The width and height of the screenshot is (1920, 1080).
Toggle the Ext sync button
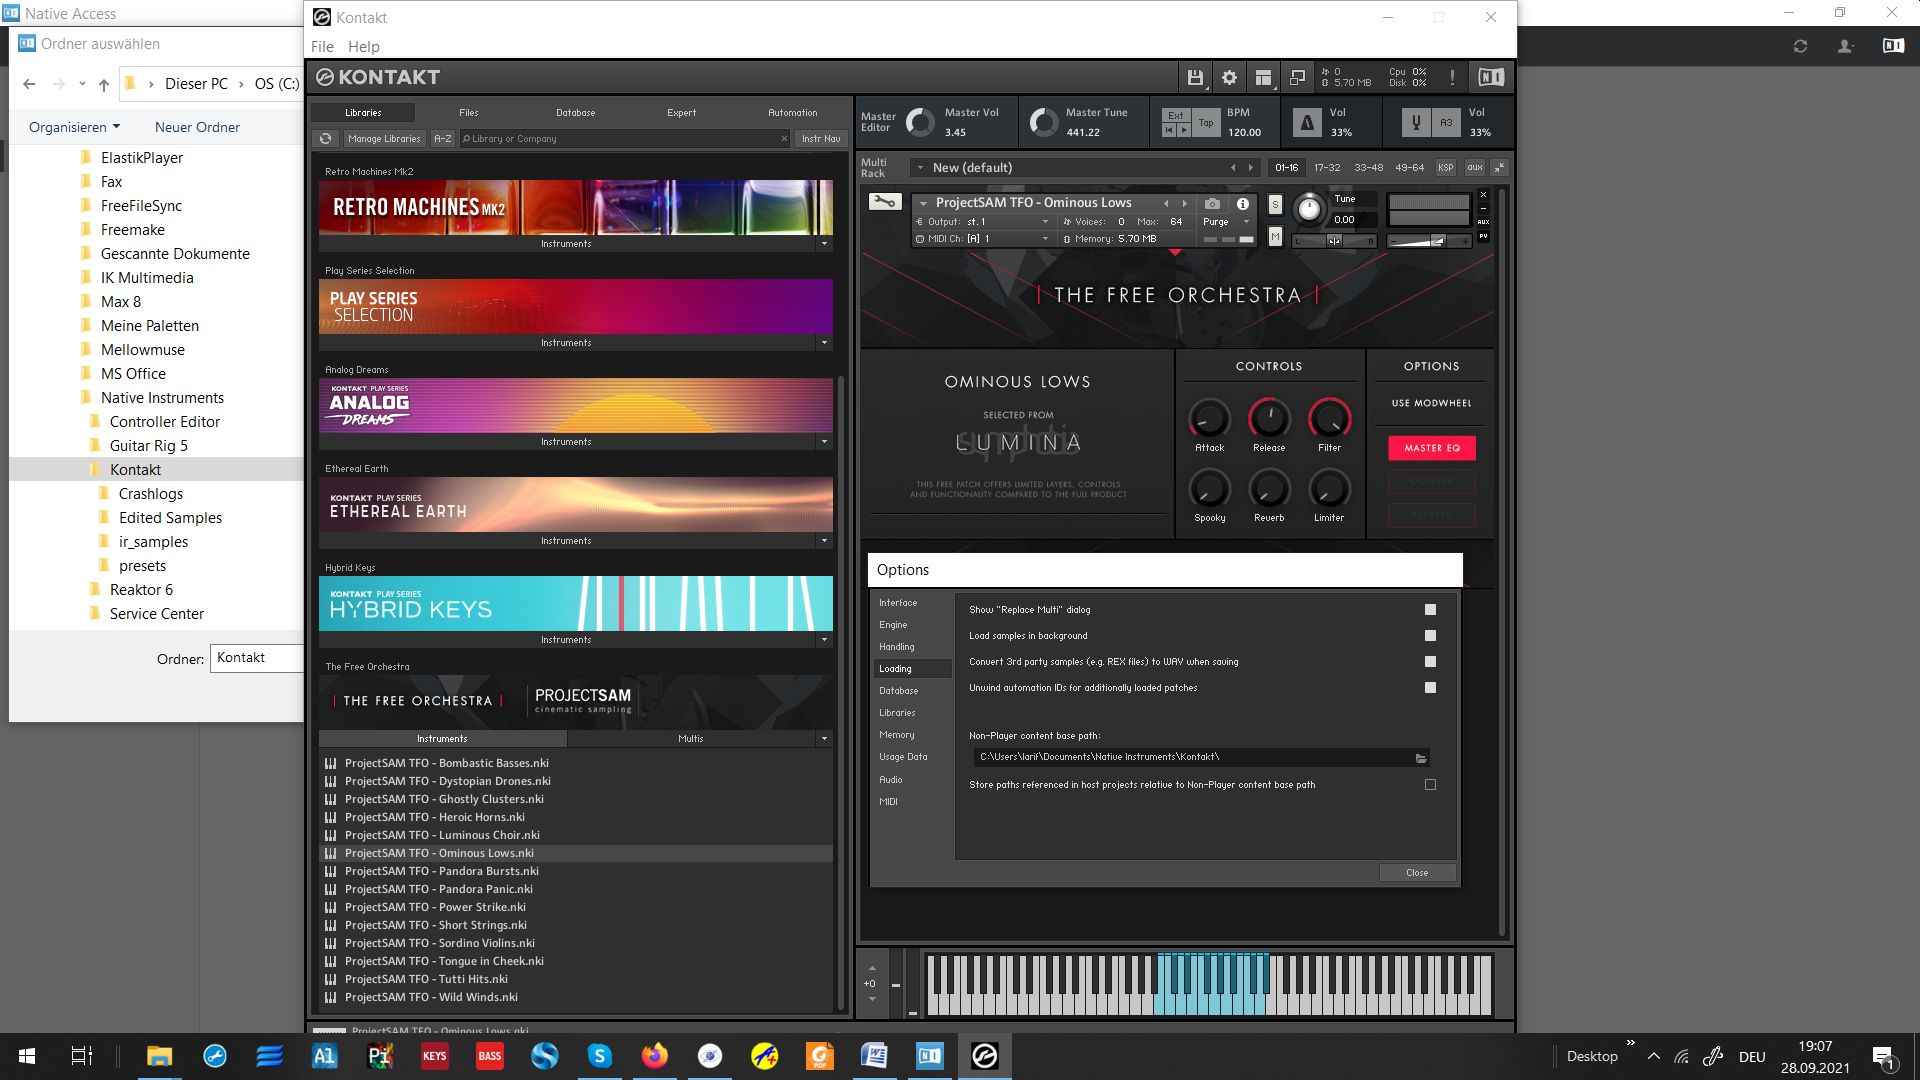tap(1176, 116)
